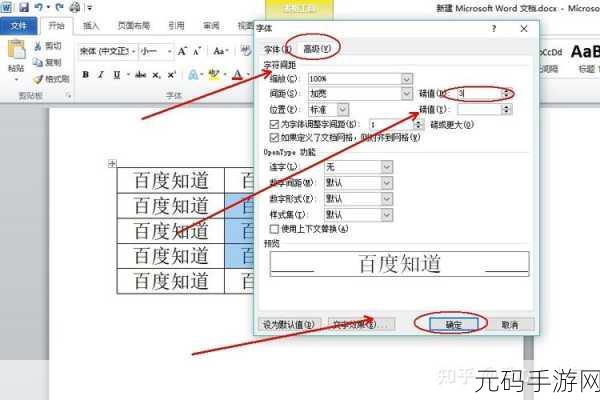Click 设为默认值 (Set As Default) button
The image size is (600, 400).
tap(290, 325)
